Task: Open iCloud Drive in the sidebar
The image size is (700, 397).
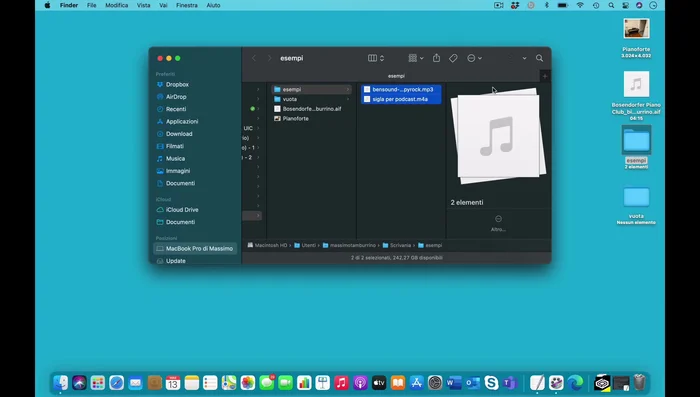Action: (182, 209)
